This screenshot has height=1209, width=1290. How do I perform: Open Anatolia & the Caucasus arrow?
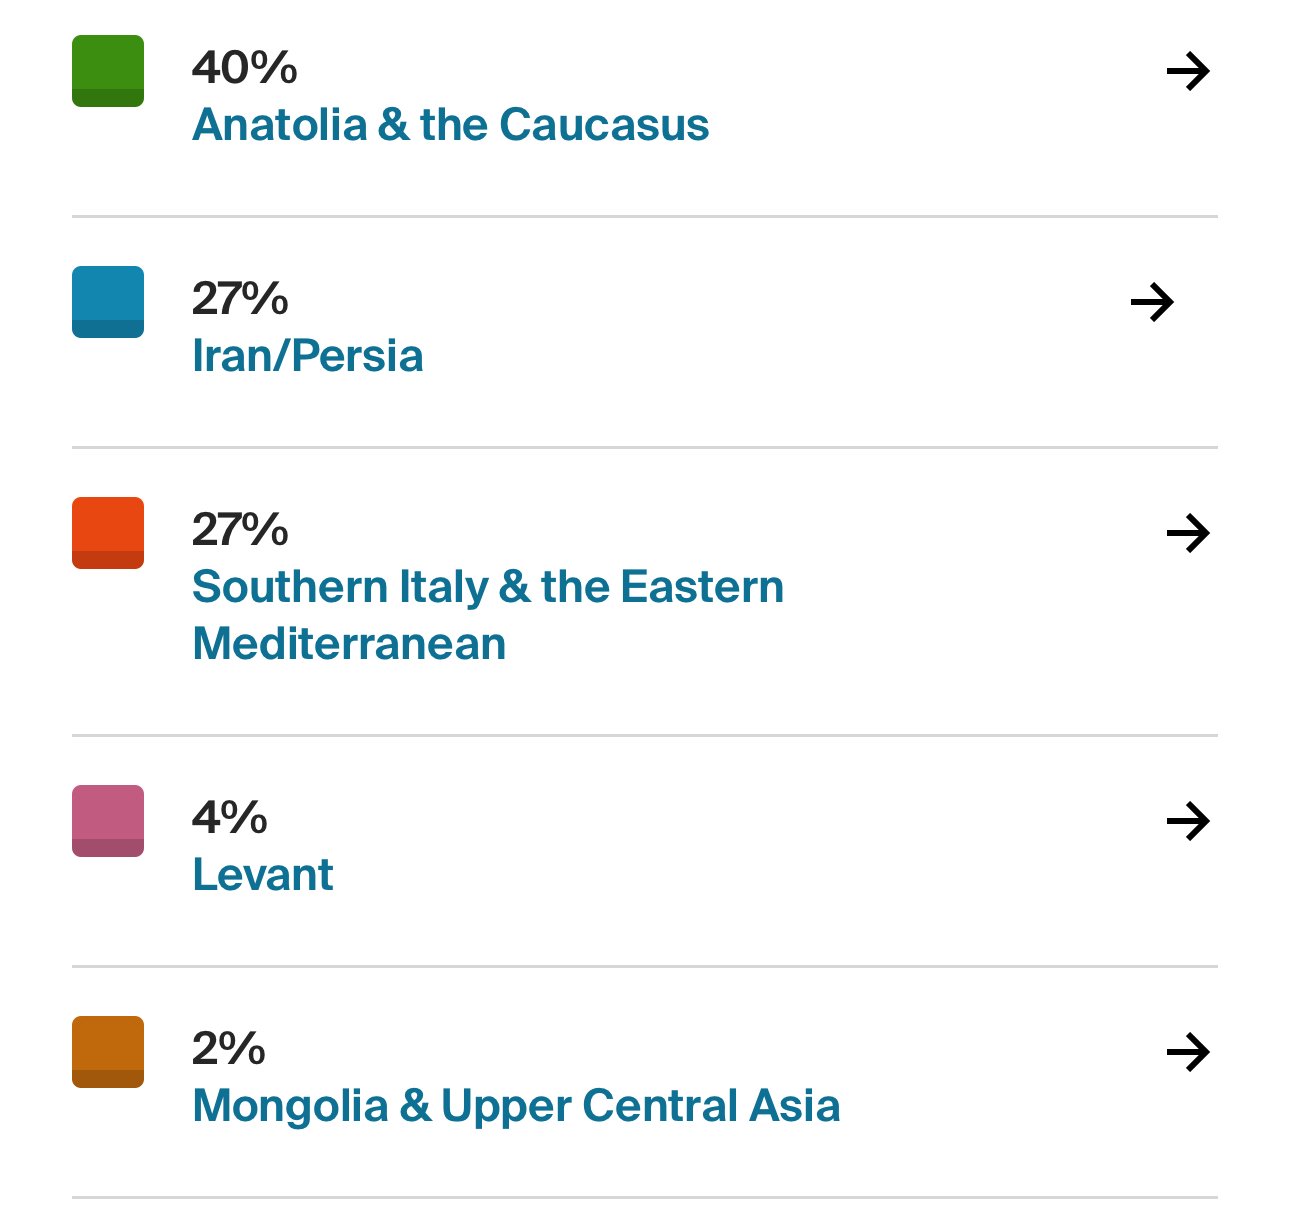[x=1189, y=71]
